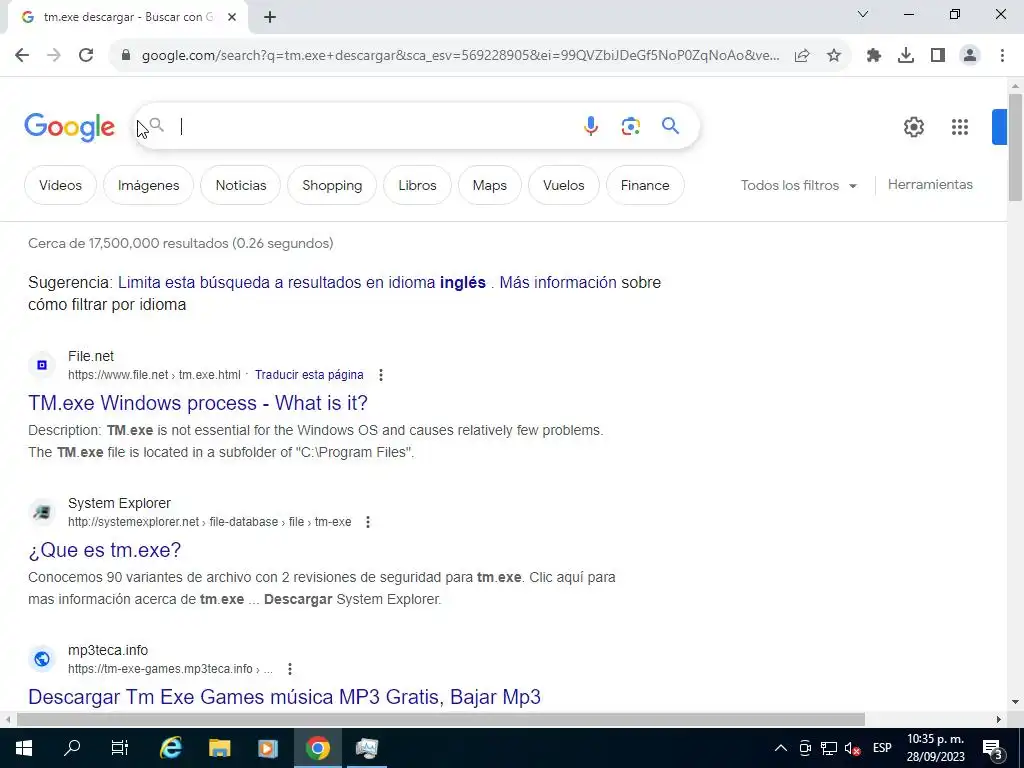Go forward with the forward arrow
This screenshot has width=1024, height=768.
pyautogui.click(x=54, y=56)
